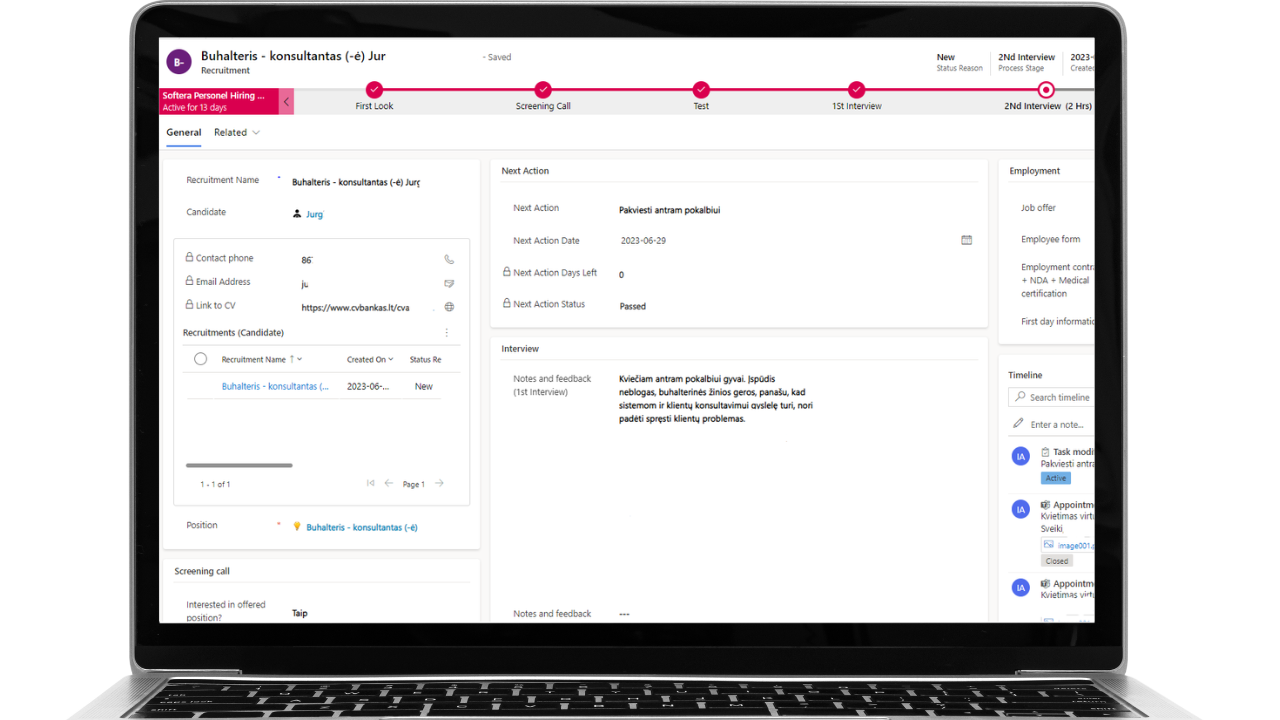This screenshot has height=720, width=1280.
Task: Click the email icon beside Email Address
Action: [x=449, y=283]
